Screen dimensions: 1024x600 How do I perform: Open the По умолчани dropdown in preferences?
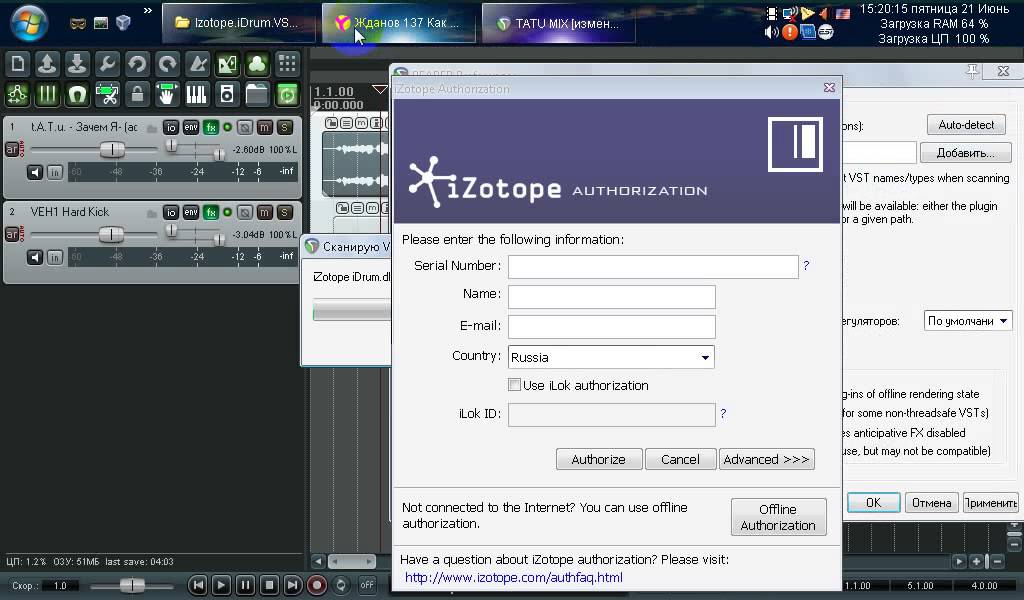point(968,321)
